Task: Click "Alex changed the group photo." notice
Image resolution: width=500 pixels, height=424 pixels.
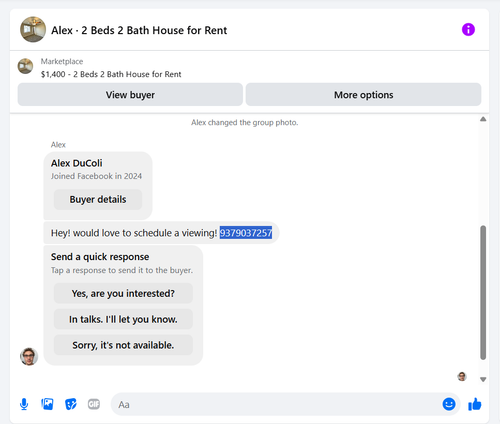Action: tap(244, 122)
